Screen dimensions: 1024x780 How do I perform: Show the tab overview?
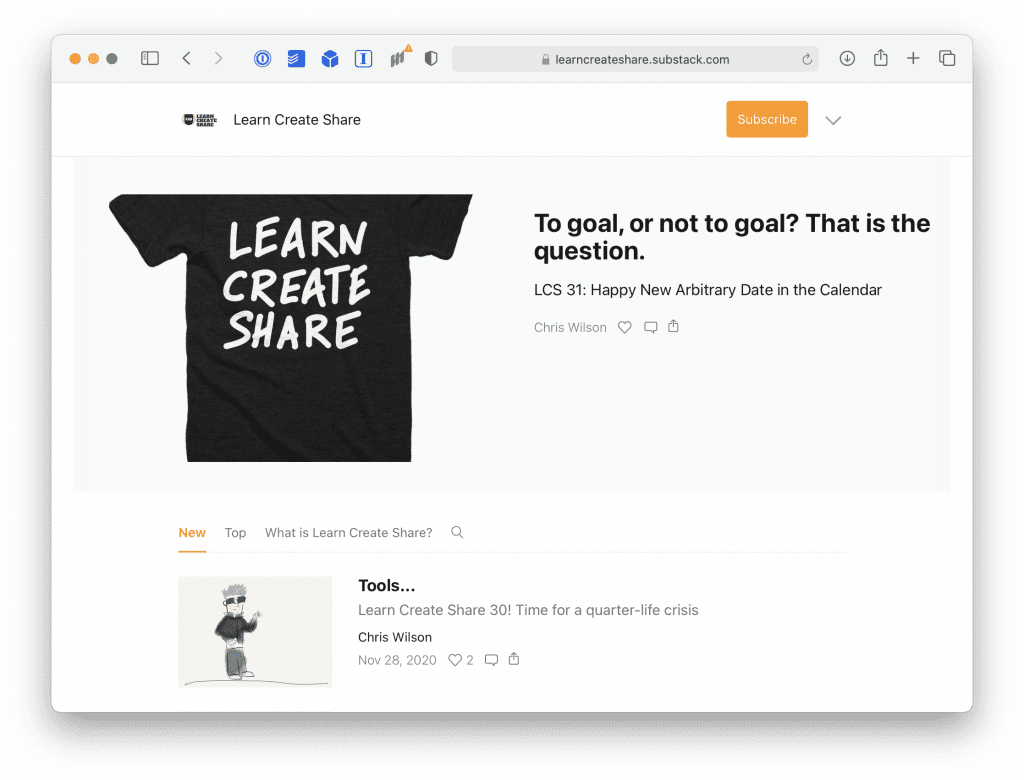pos(947,59)
